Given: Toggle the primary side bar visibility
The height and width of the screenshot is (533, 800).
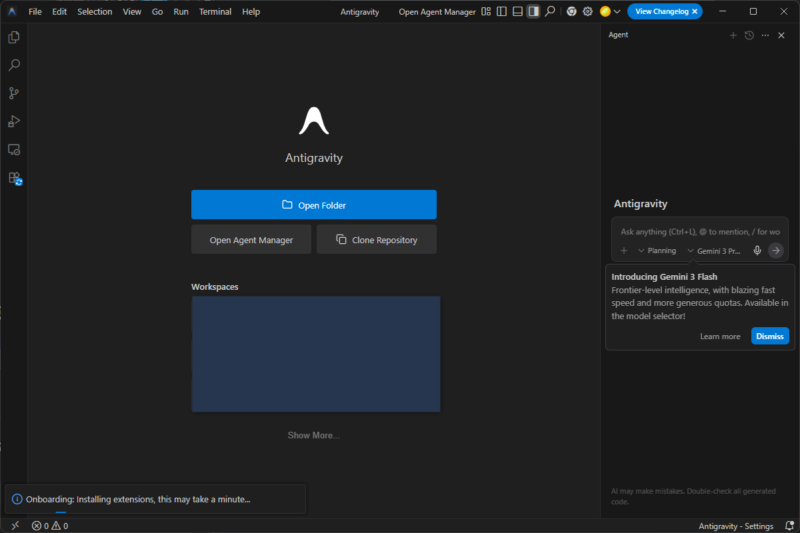Looking at the screenshot, I should [x=501, y=12].
